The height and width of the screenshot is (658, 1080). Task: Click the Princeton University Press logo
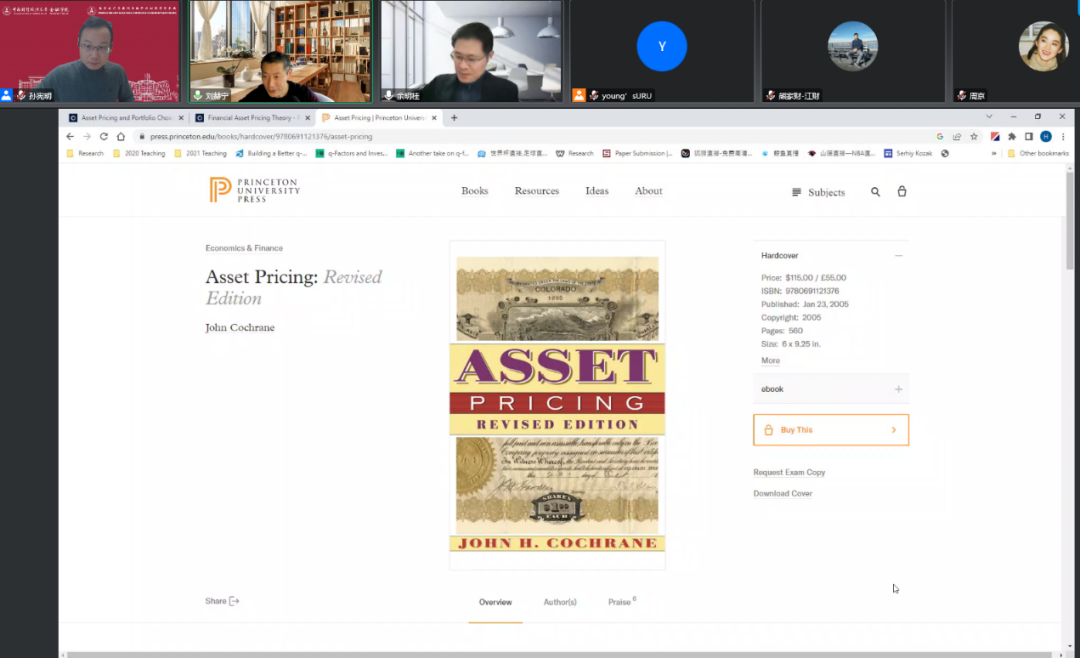[x=254, y=190]
